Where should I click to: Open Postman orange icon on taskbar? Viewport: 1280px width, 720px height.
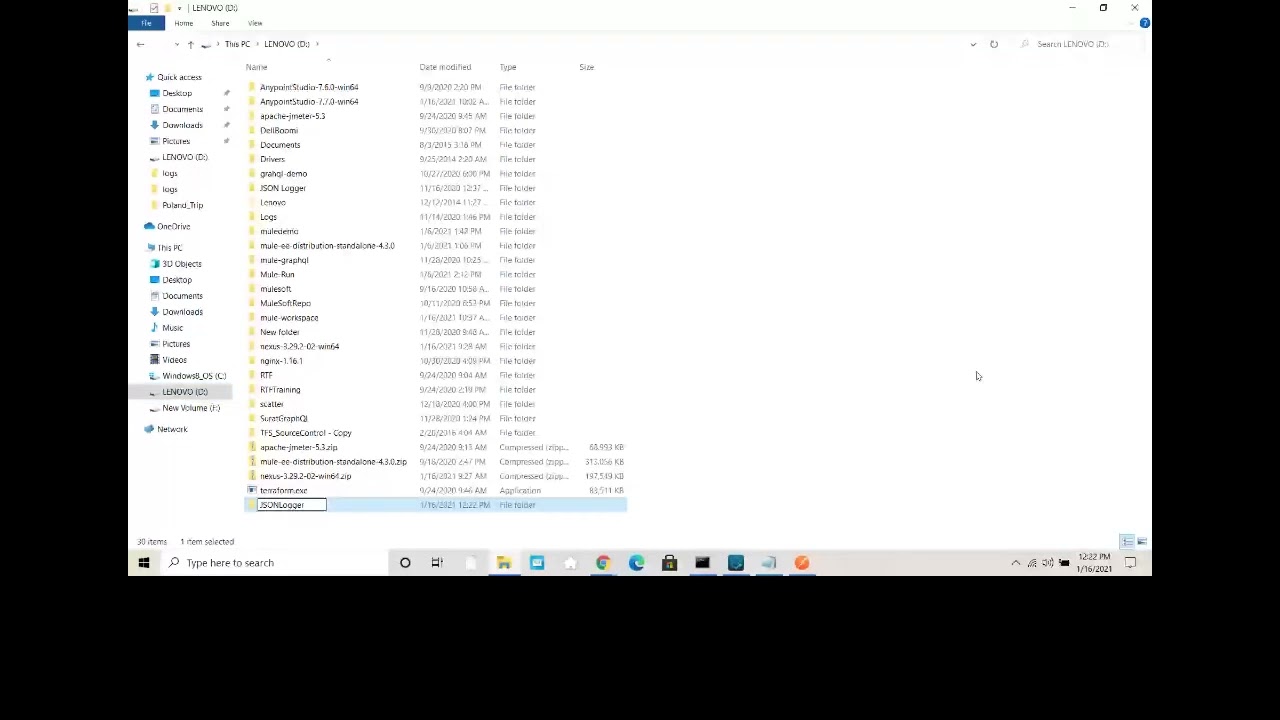(802, 563)
